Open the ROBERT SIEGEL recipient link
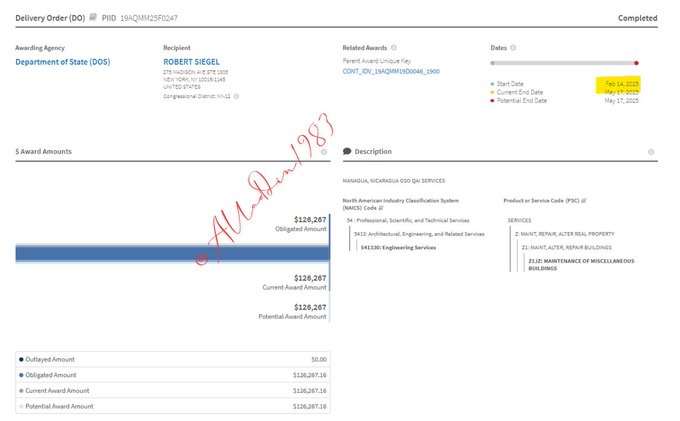Screen dimensions: 680x421 pyautogui.click(x=191, y=61)
